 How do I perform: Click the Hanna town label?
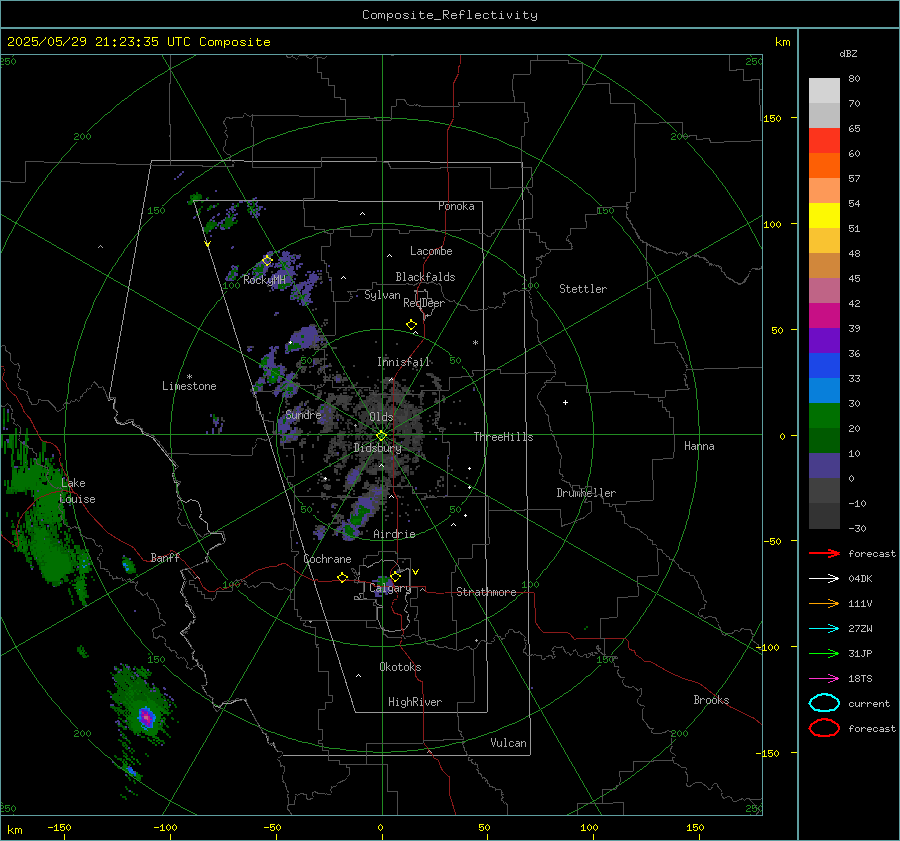pyautogui.click(x=699, y=446)
